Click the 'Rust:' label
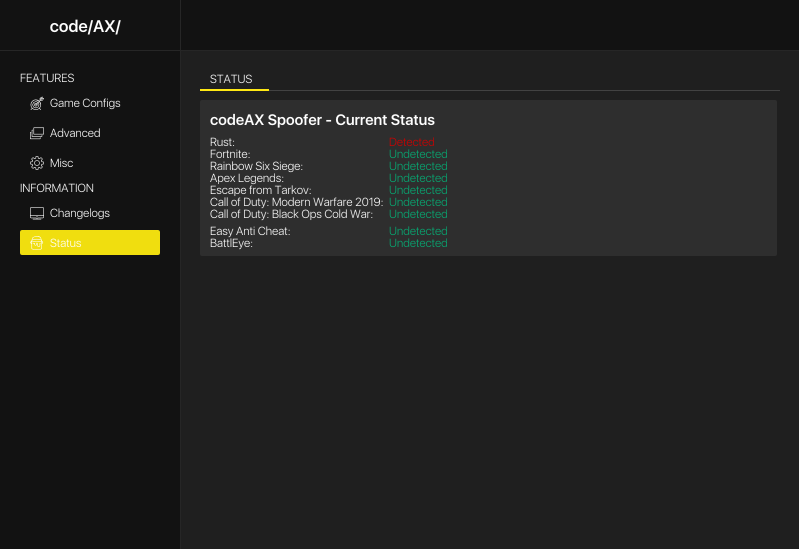This screenshot has height=549, width=799. pyautogui.click(x=222, y=142)
